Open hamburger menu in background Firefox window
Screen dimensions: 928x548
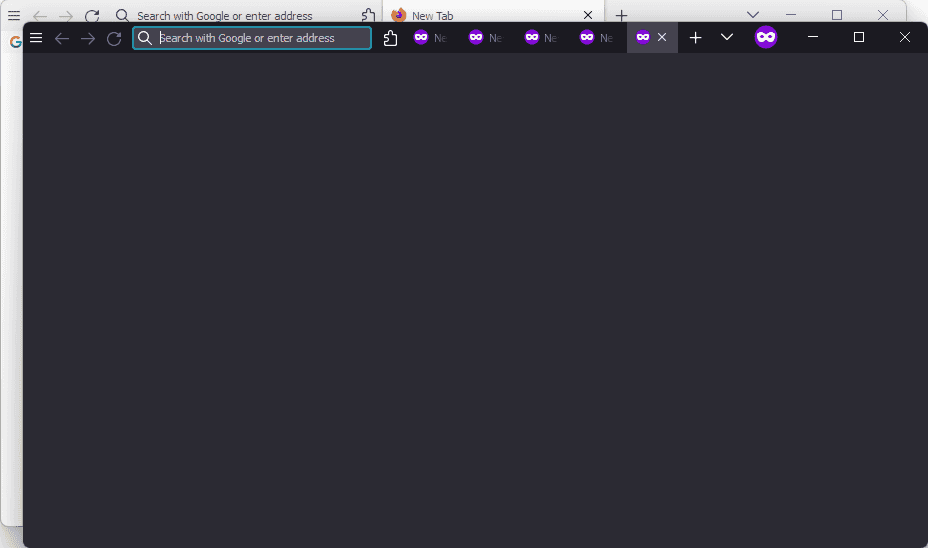[x=14, y=15]
